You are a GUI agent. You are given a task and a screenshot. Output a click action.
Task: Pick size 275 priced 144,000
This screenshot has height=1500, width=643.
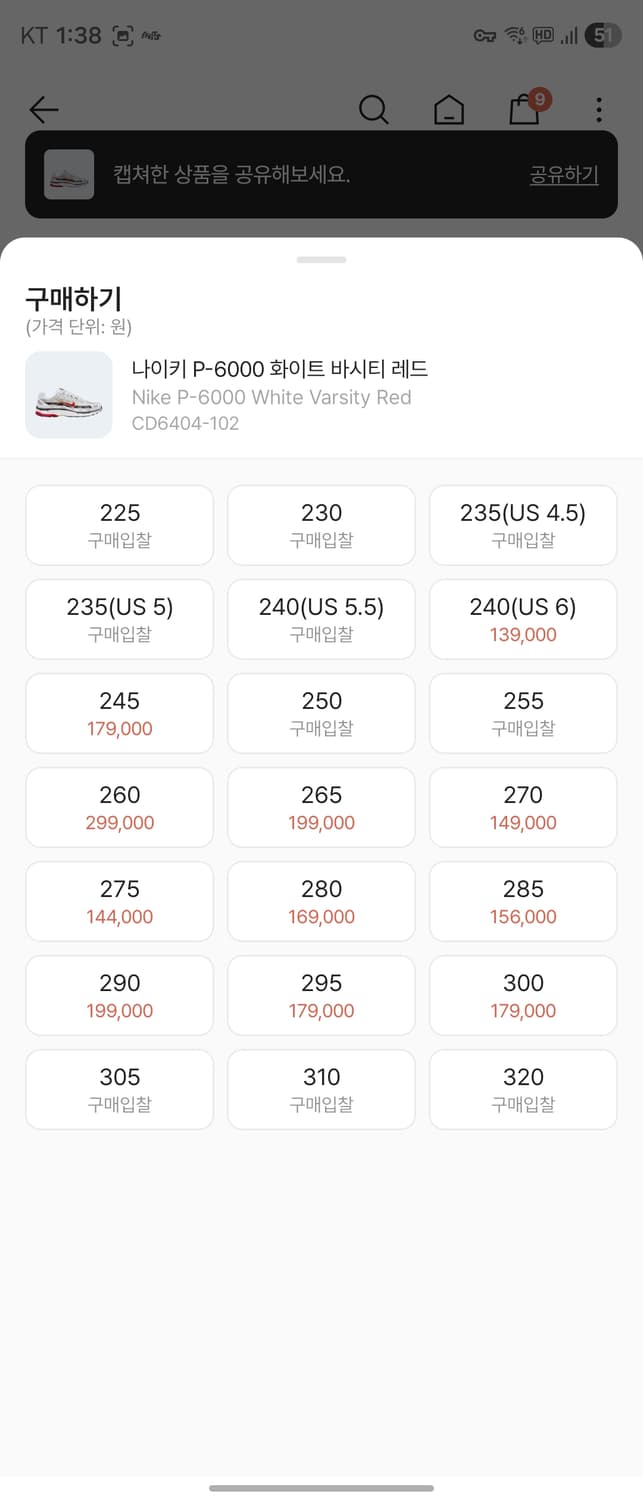(x=120, y=901)
